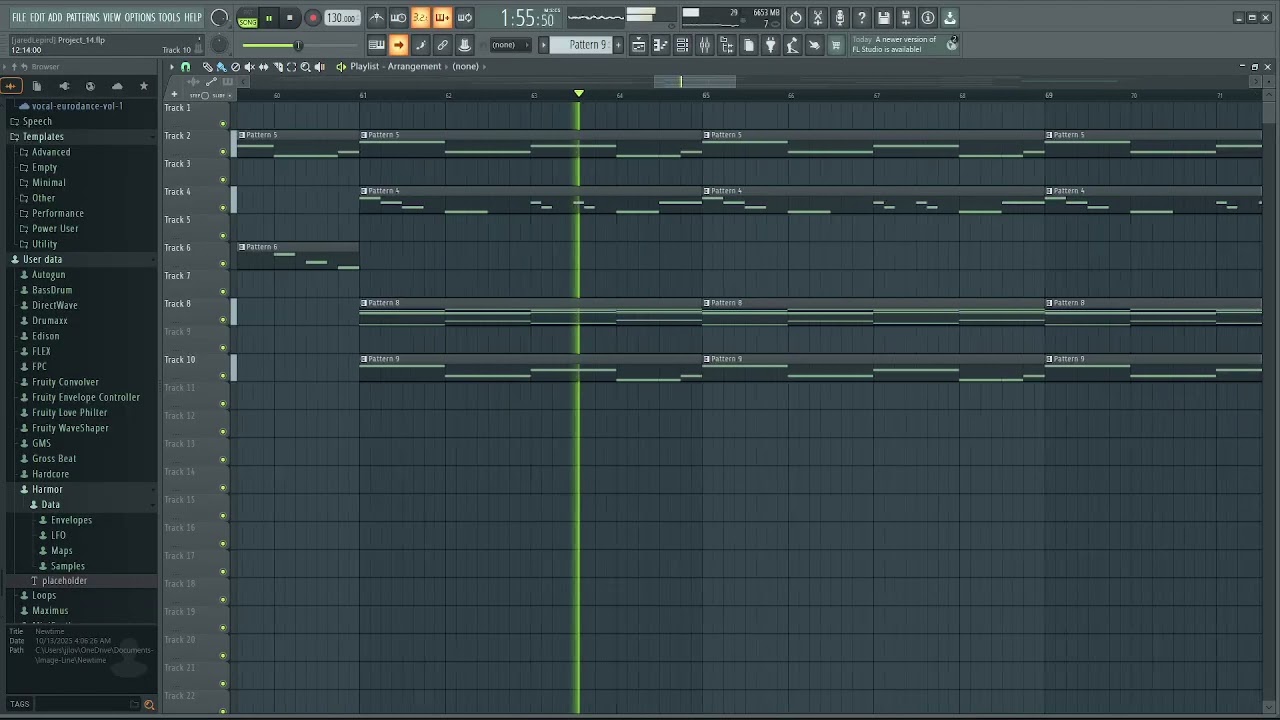This screenshot has width=1280, height=720.
Task: Select the playlist Draw pencil tool
Action: tap(207, 66)
